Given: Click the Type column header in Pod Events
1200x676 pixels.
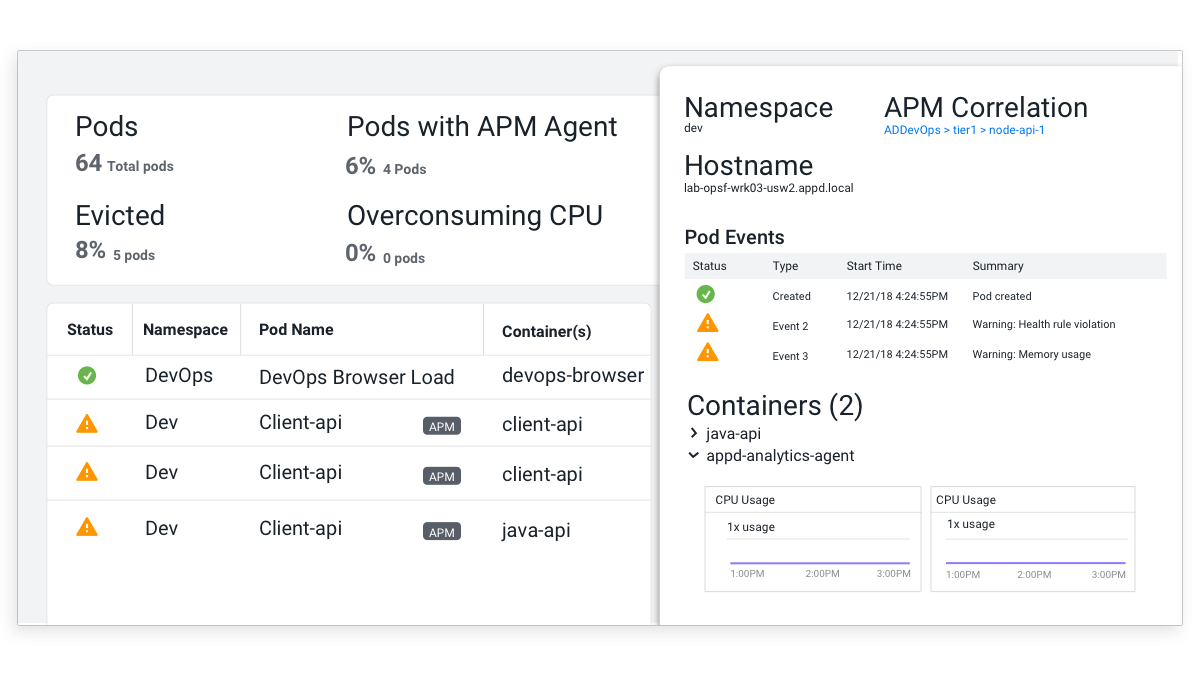Looking at the screenshot, I should [786, 266].
